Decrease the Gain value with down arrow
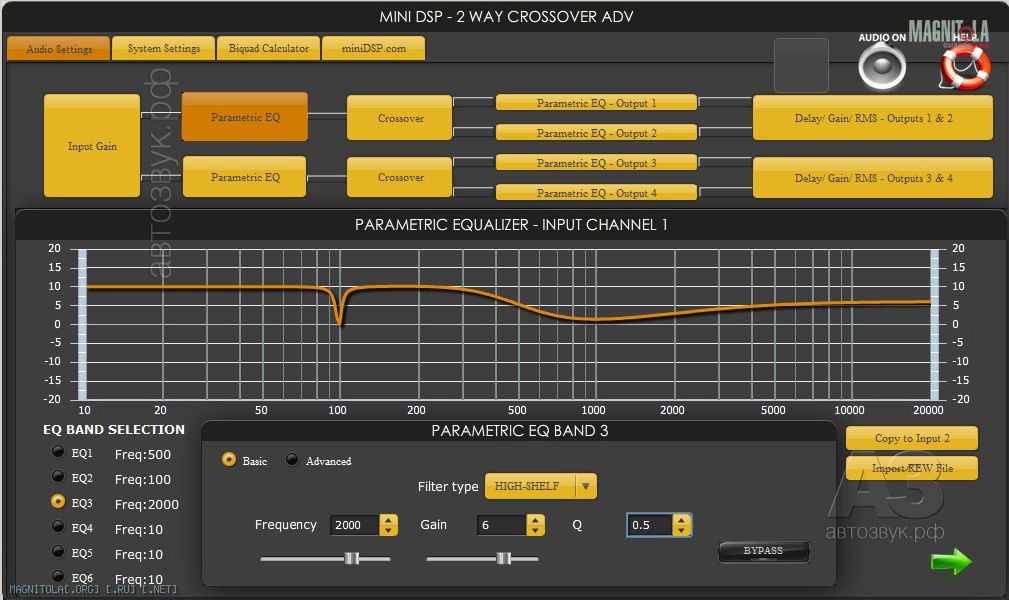Image resolution: width=1009 pixels, height=600 pixels. point(535,530)
